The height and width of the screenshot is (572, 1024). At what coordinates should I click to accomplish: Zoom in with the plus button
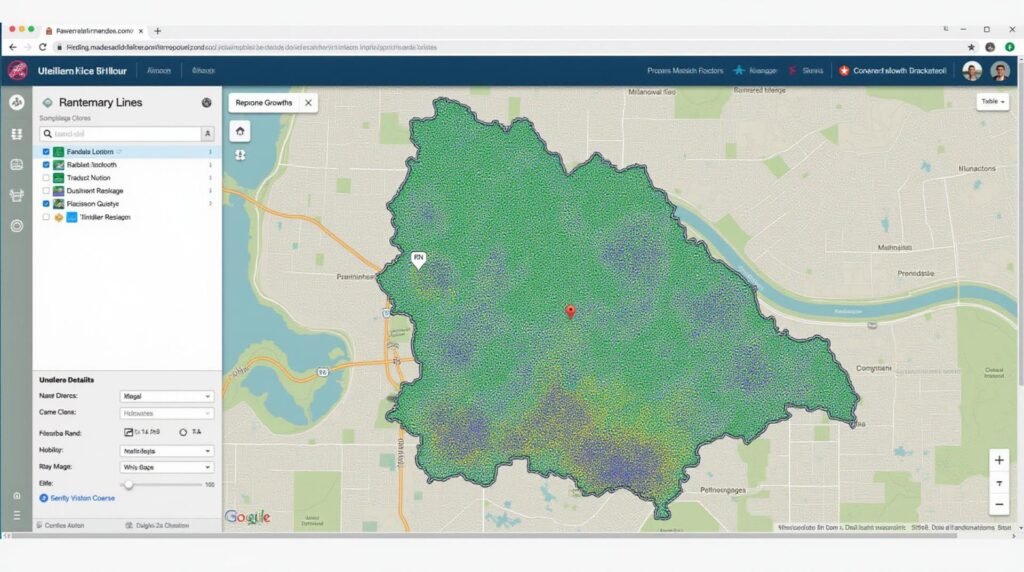(999, 460)
